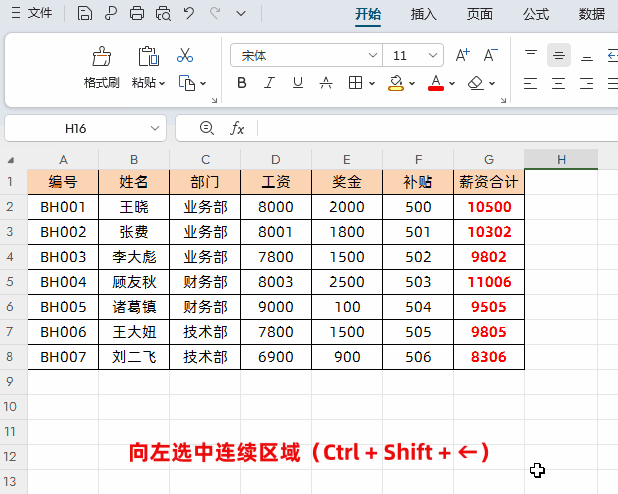The width and height of the screenshot is (618, 494).
Task: Select column H header
Action: [x=561, y=160]
